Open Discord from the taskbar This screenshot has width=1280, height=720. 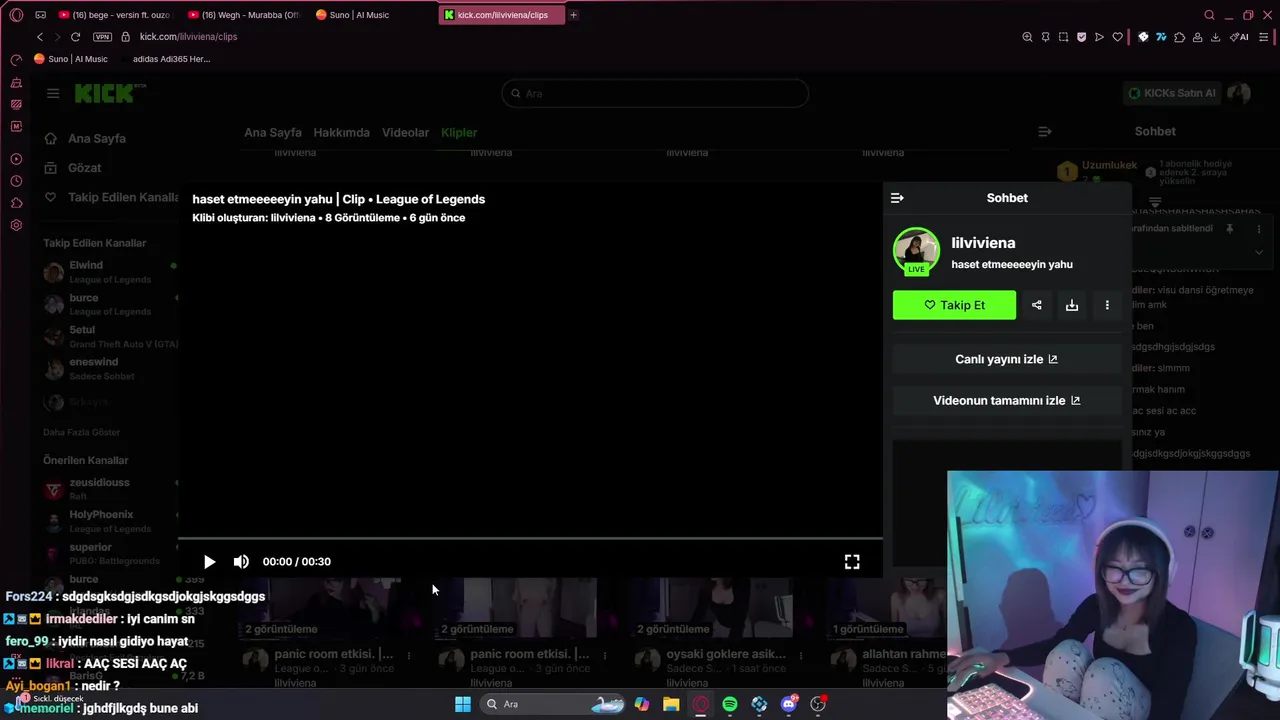[789, 704]
